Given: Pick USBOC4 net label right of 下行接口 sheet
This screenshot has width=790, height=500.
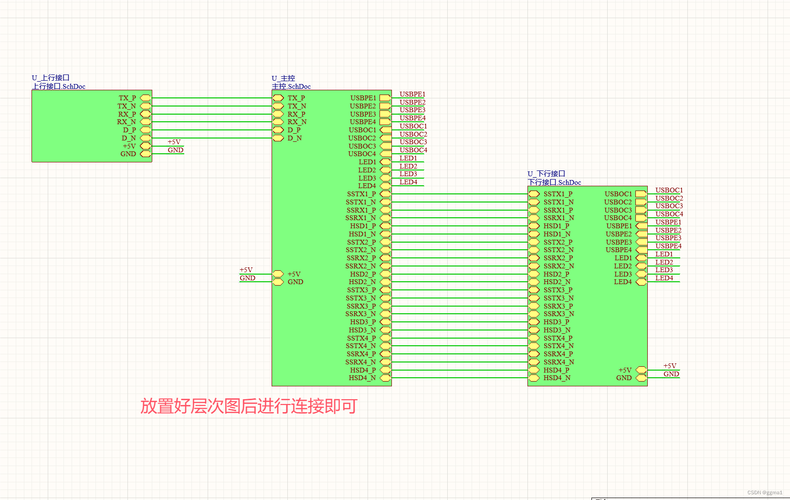Looking at the screenshot, I should [x=669, y=214].
